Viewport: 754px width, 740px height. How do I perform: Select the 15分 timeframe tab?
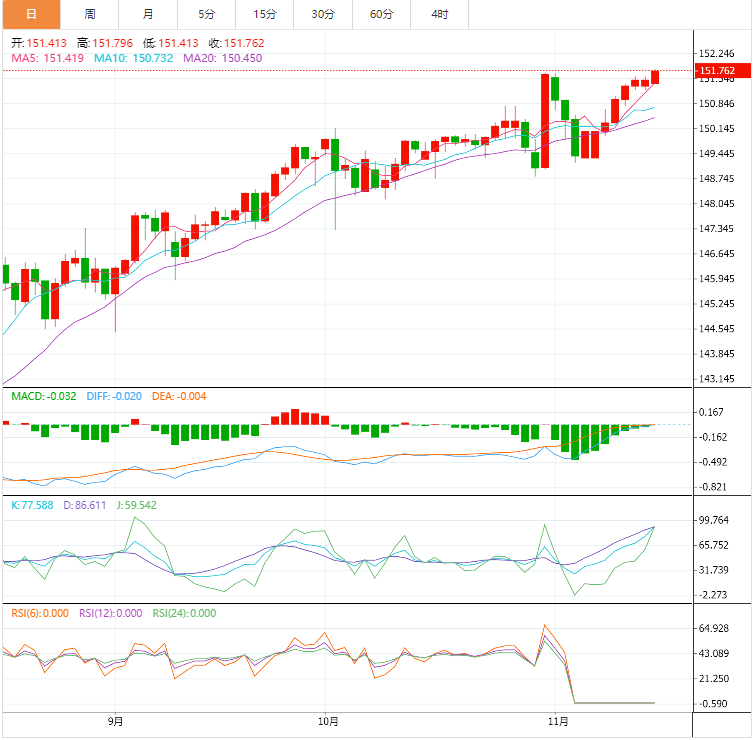[x=265, y=14]
